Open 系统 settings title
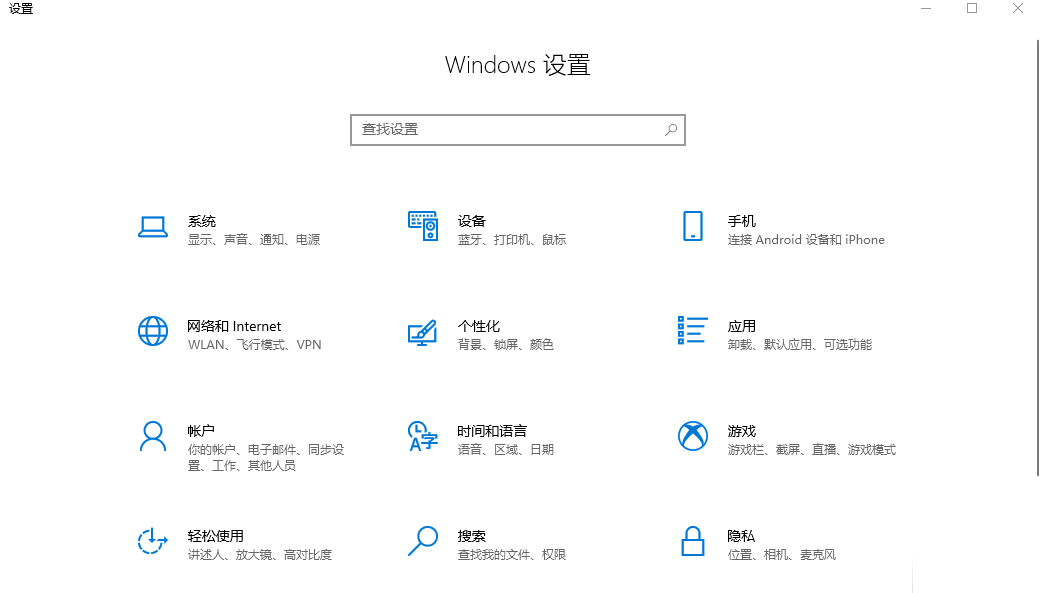The image size is (1040, 593). [x=202, y=221]
